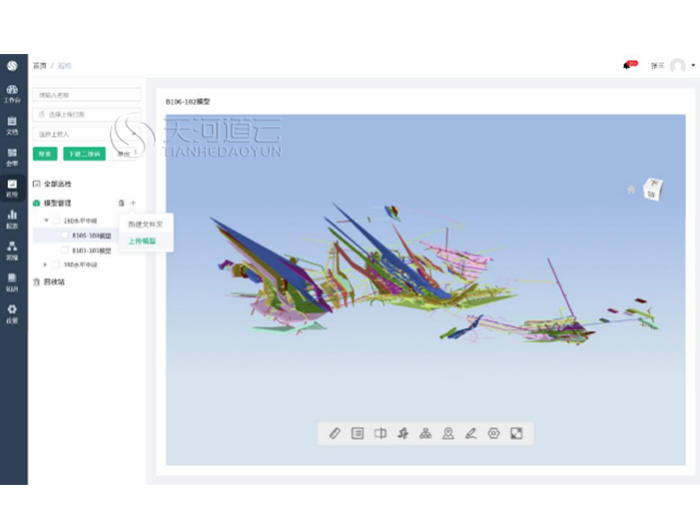Toggle fullscreen viewer icon
700x525 pixels.
pyautogui.click(x=517, y=433)
